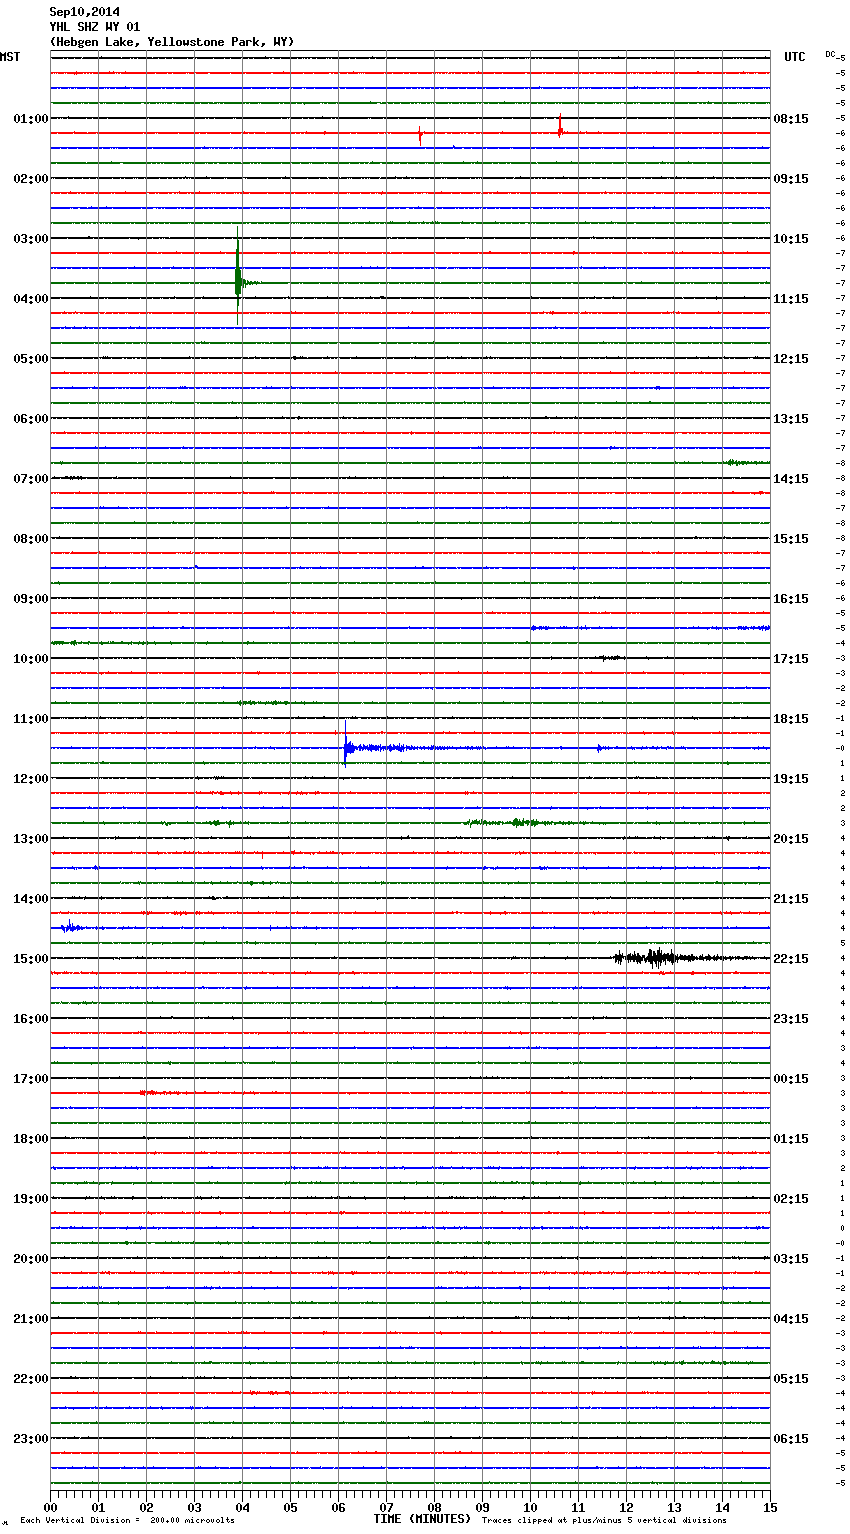Image resolution: width=850 pixels, height=1534 pixels.
Task: Select the 02:00 MST time label
Action: (x=31, y=179)
